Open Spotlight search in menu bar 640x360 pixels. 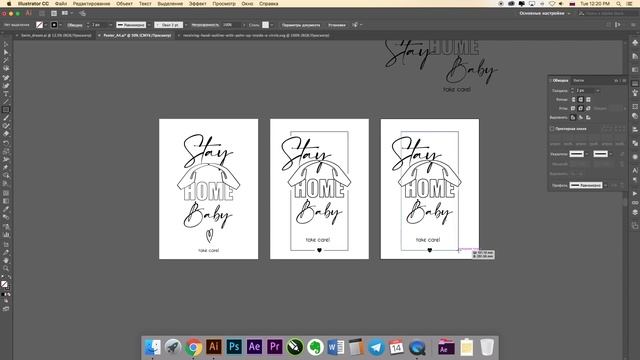(619, 4)
